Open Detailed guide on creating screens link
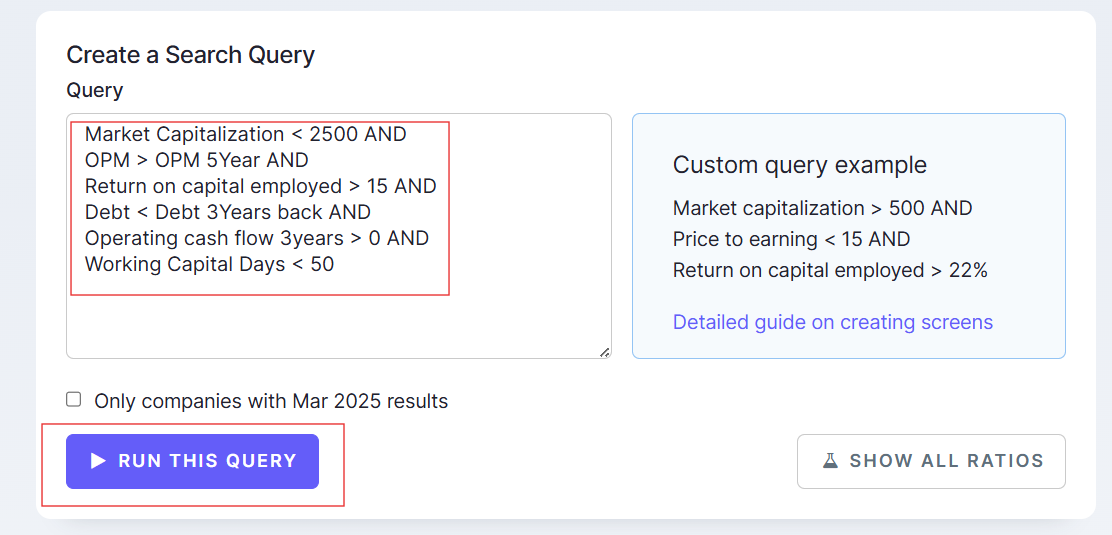1112x535 pixels. point(832,322)
